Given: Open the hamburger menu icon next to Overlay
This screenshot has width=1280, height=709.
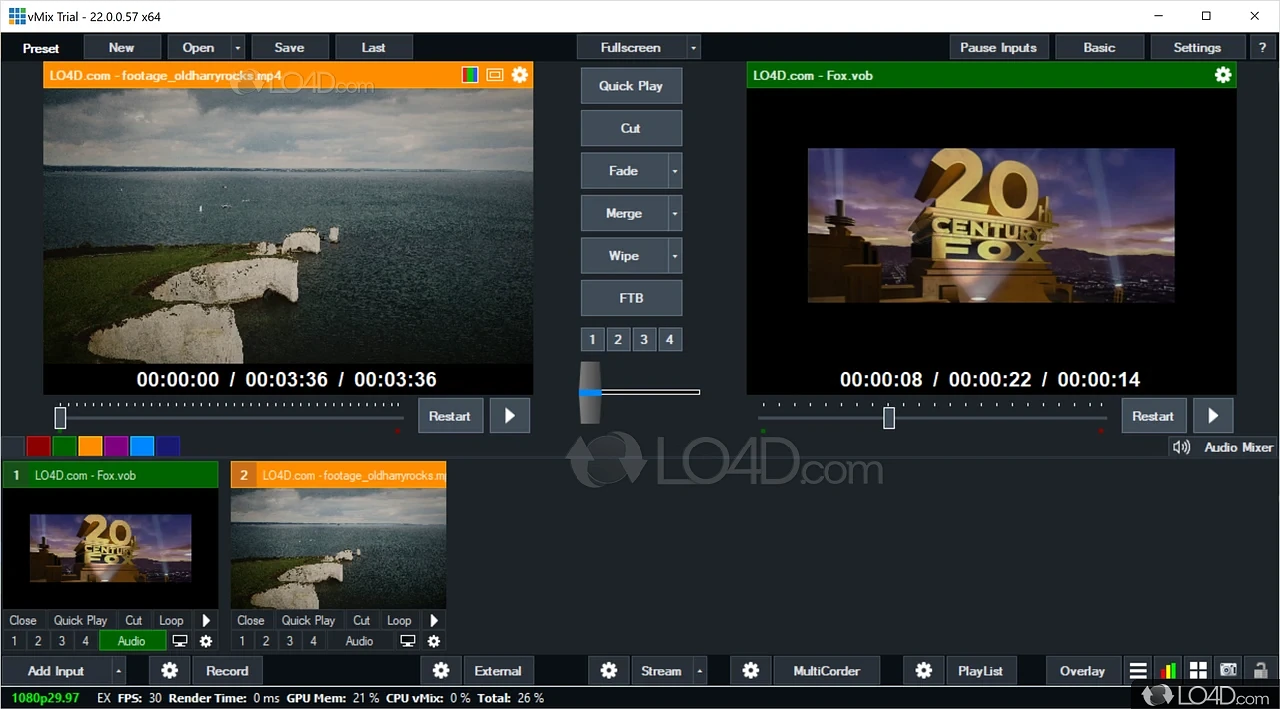Looking at the screenshot, I should (1138, 670).
